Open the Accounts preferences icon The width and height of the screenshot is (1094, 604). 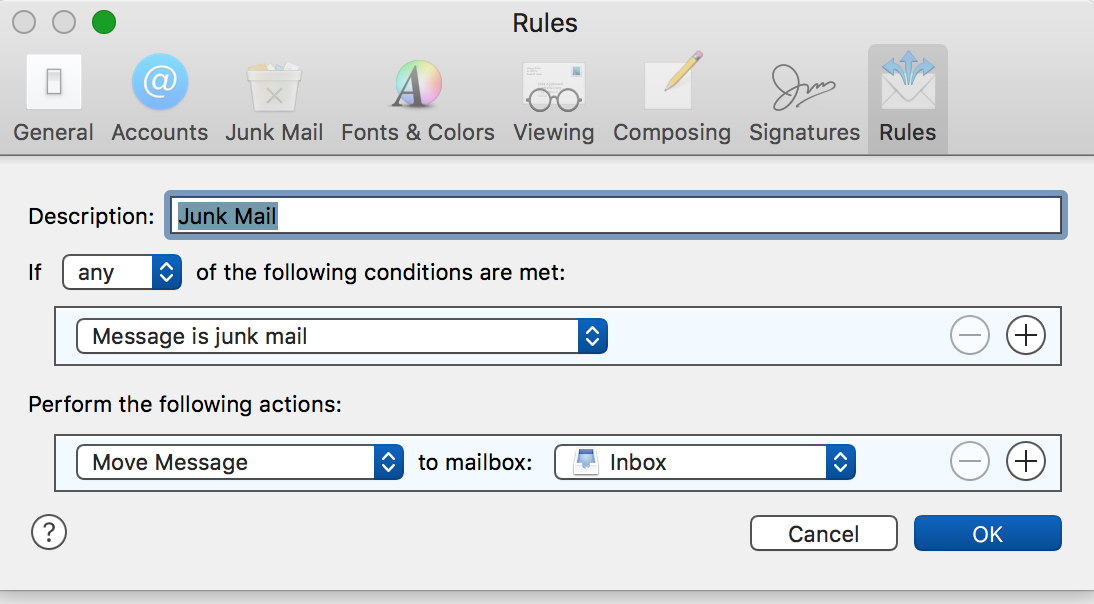[x=160, y=82]
